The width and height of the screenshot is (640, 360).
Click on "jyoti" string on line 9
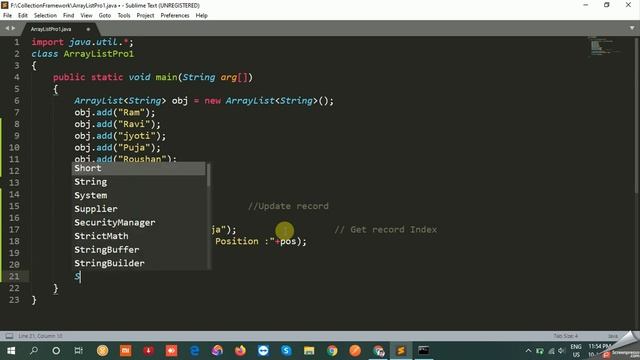(x=137, y=136)
